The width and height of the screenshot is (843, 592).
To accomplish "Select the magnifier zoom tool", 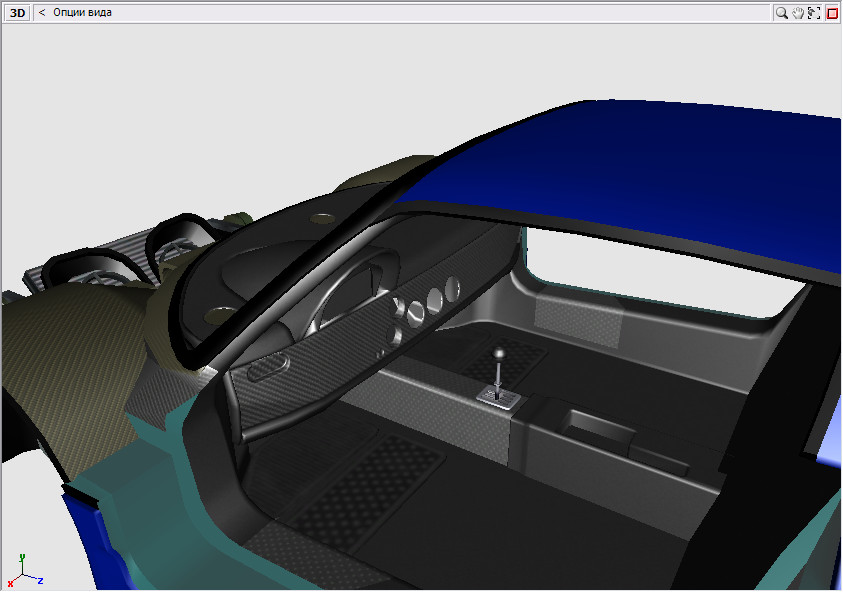I will click(x=781, y=13).
